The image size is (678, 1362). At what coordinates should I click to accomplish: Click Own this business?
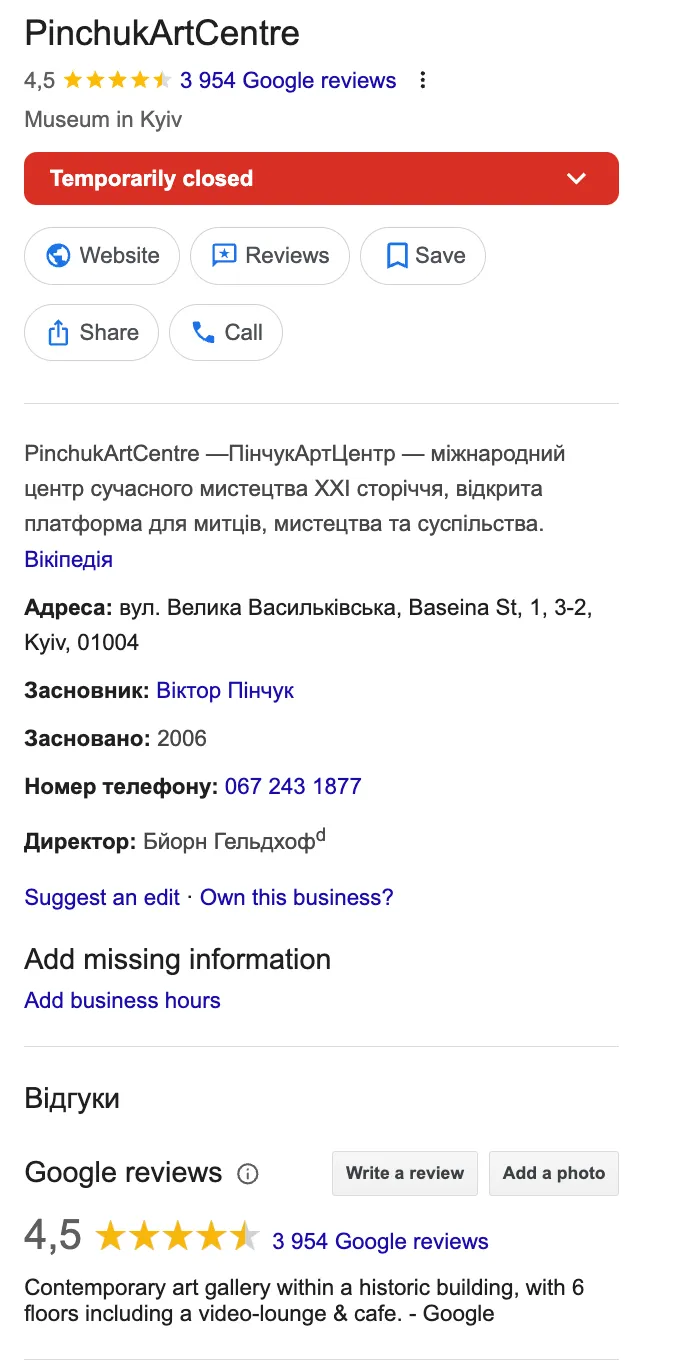296,897
